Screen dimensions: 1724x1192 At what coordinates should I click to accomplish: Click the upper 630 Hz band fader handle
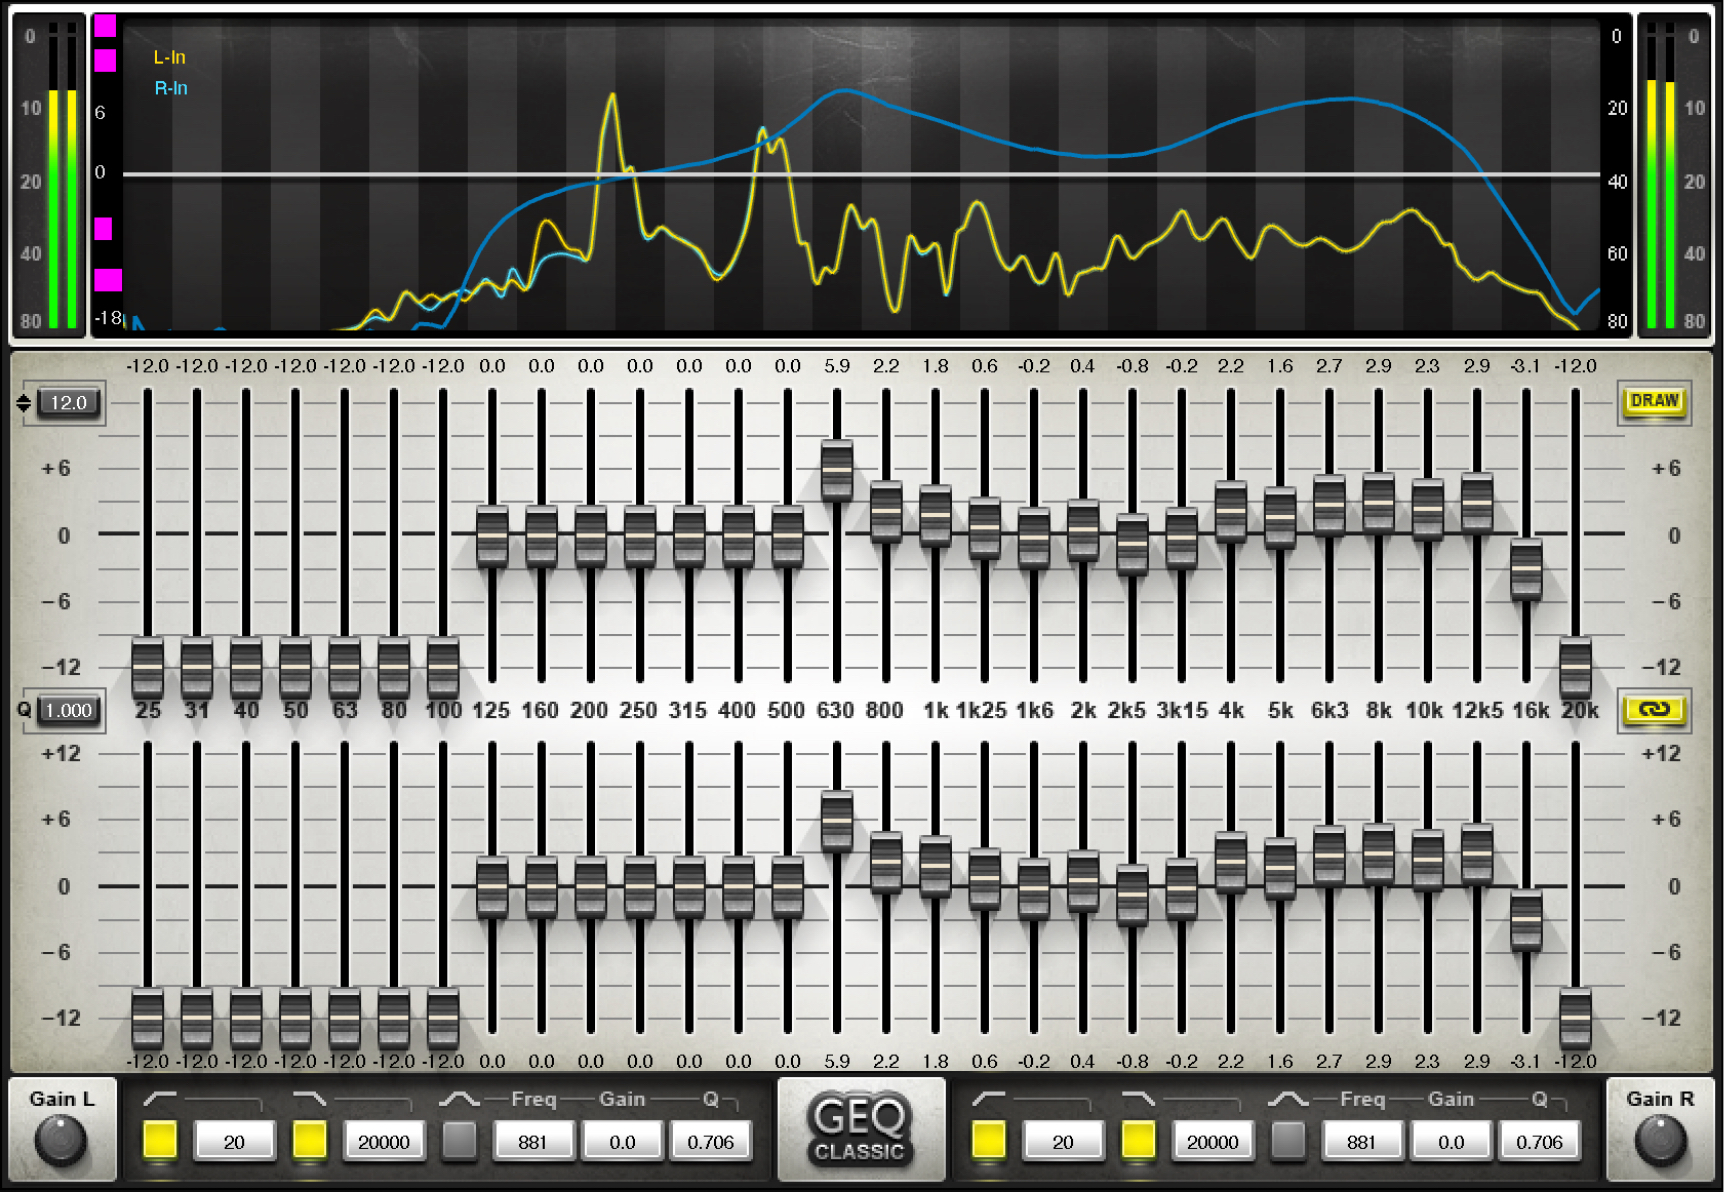(837, 470)
